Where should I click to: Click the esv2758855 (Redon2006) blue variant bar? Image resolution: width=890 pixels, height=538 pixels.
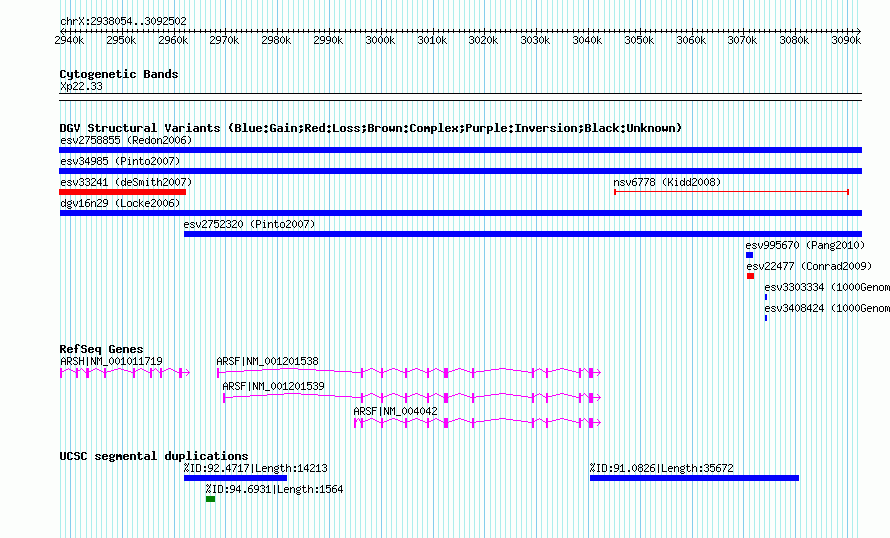coord(460,150)
